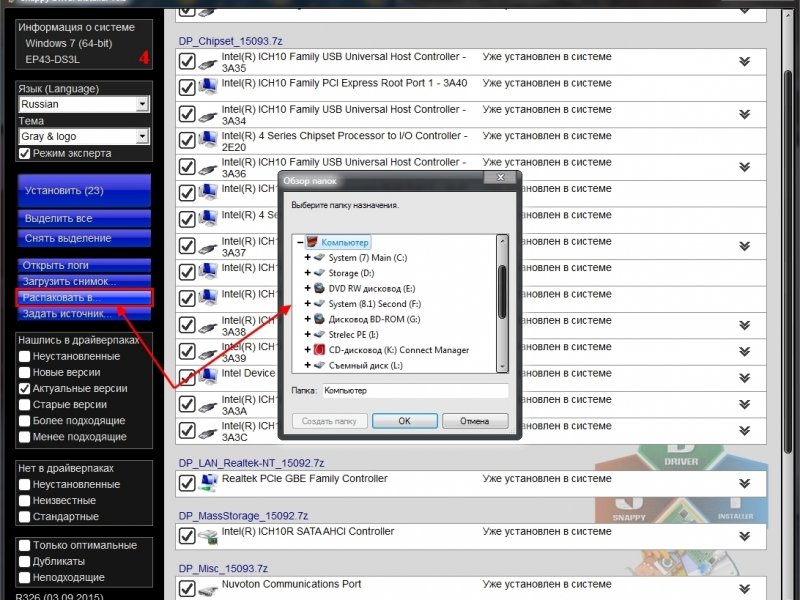
Task: Expand details chevron for Nuvoton Communications Port
Action: pos(744,589)
